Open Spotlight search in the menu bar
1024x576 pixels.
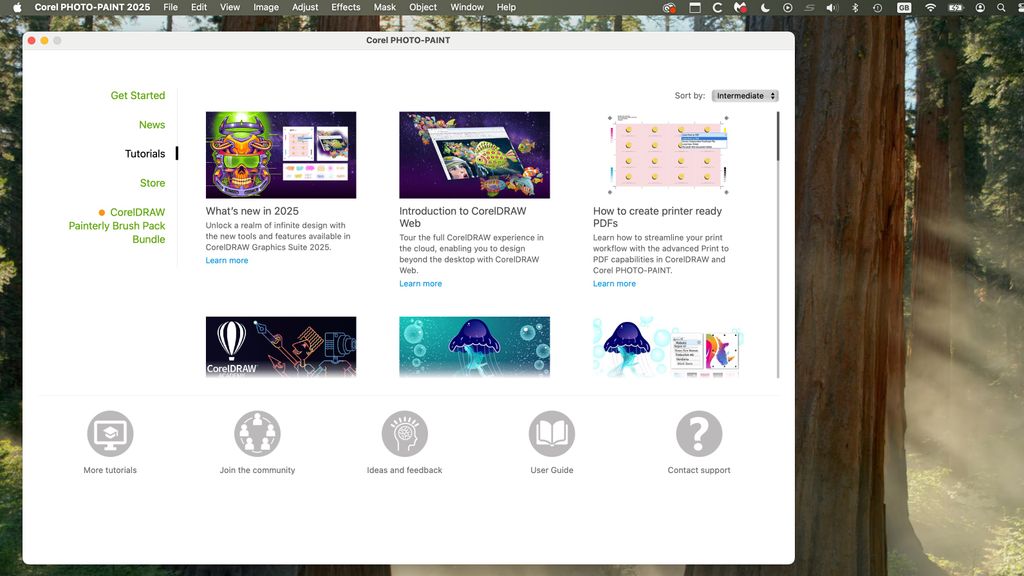[1000, 8]
